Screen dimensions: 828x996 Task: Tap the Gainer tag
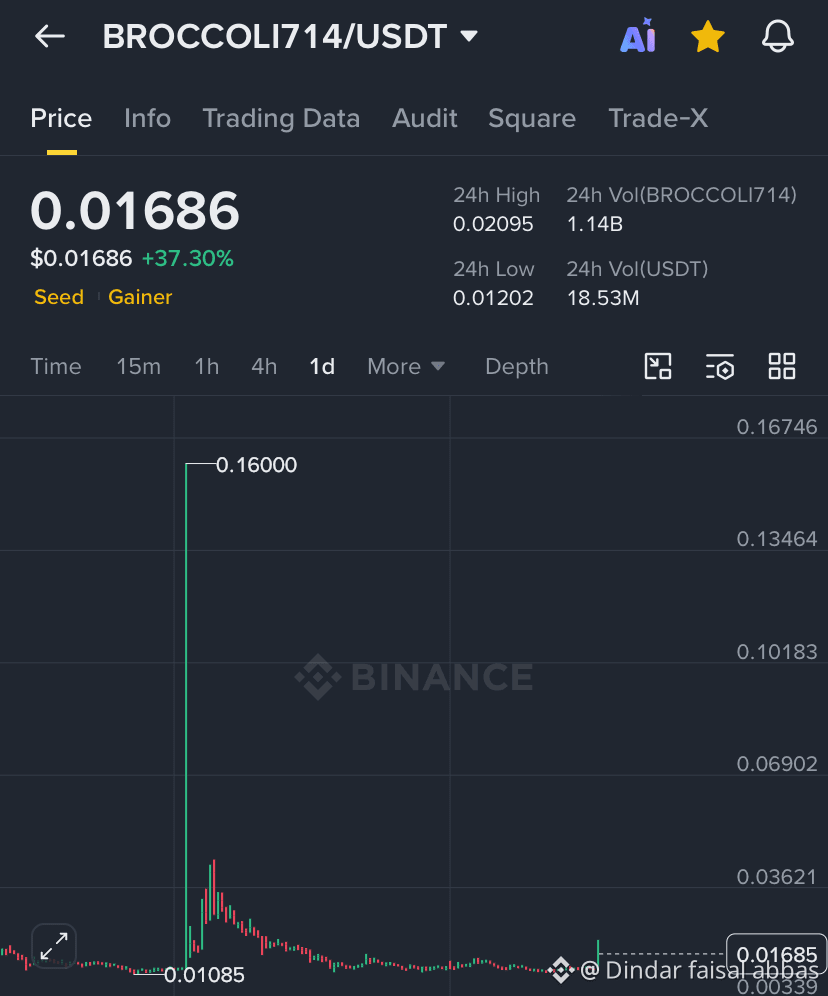pyautogui.click(x=140, y=297)
